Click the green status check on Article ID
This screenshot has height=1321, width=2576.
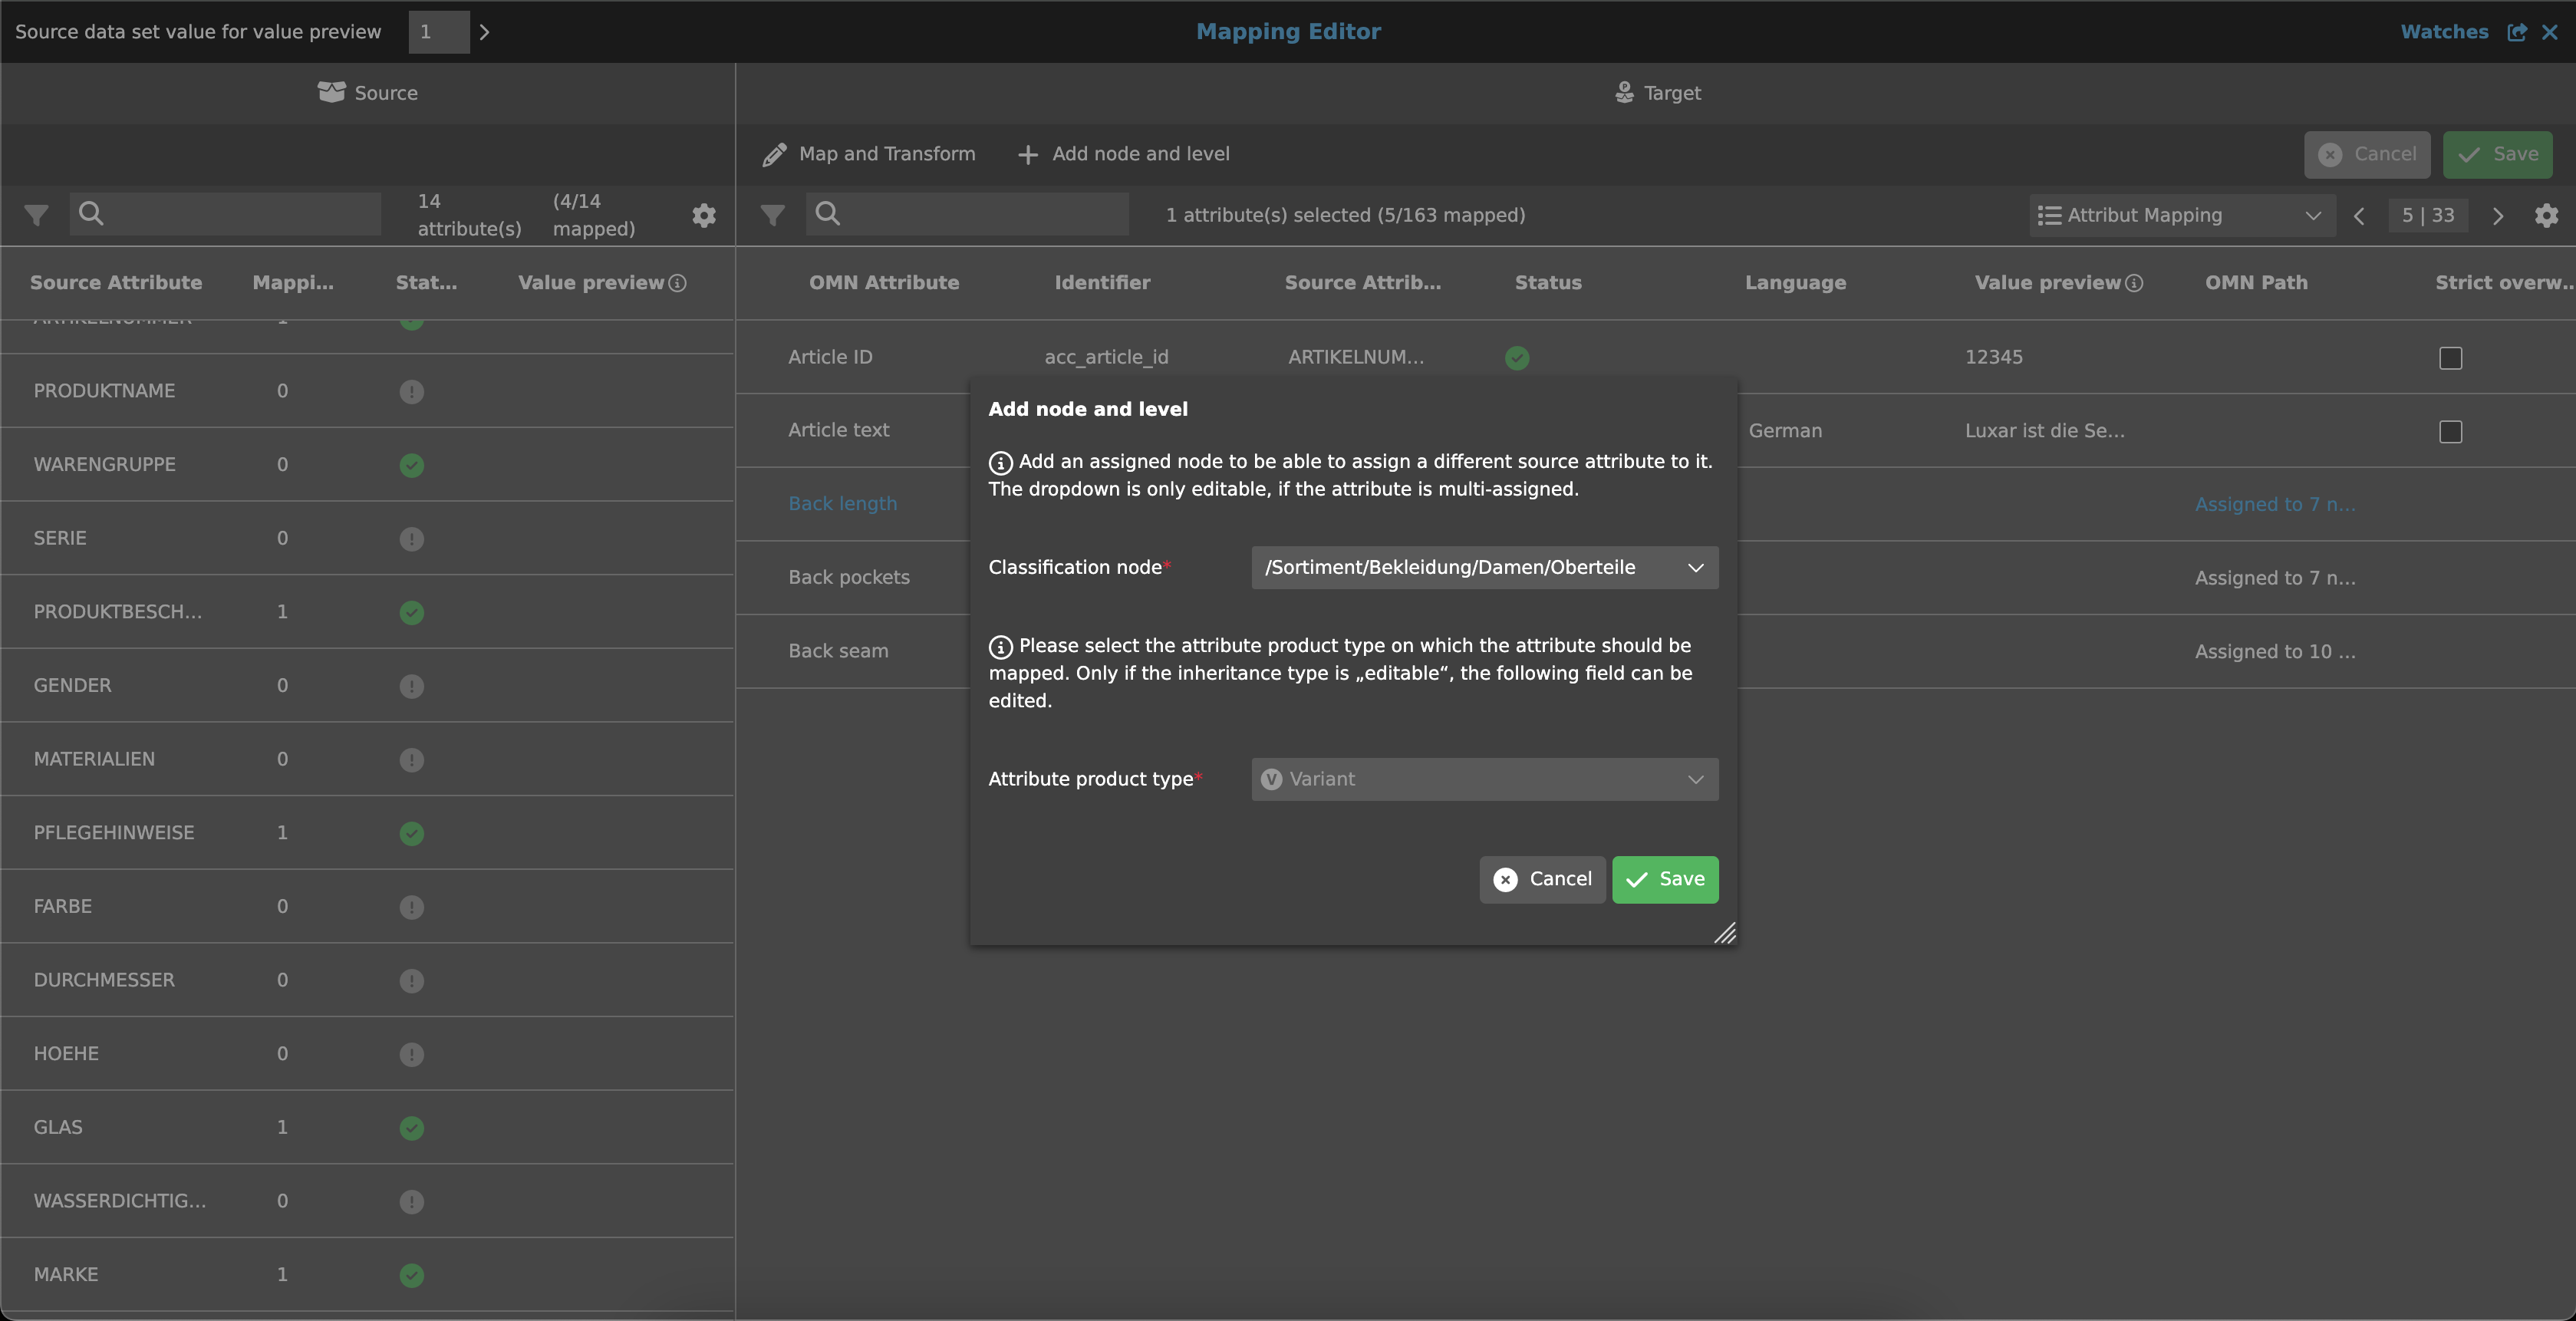tap(1517, 357)
